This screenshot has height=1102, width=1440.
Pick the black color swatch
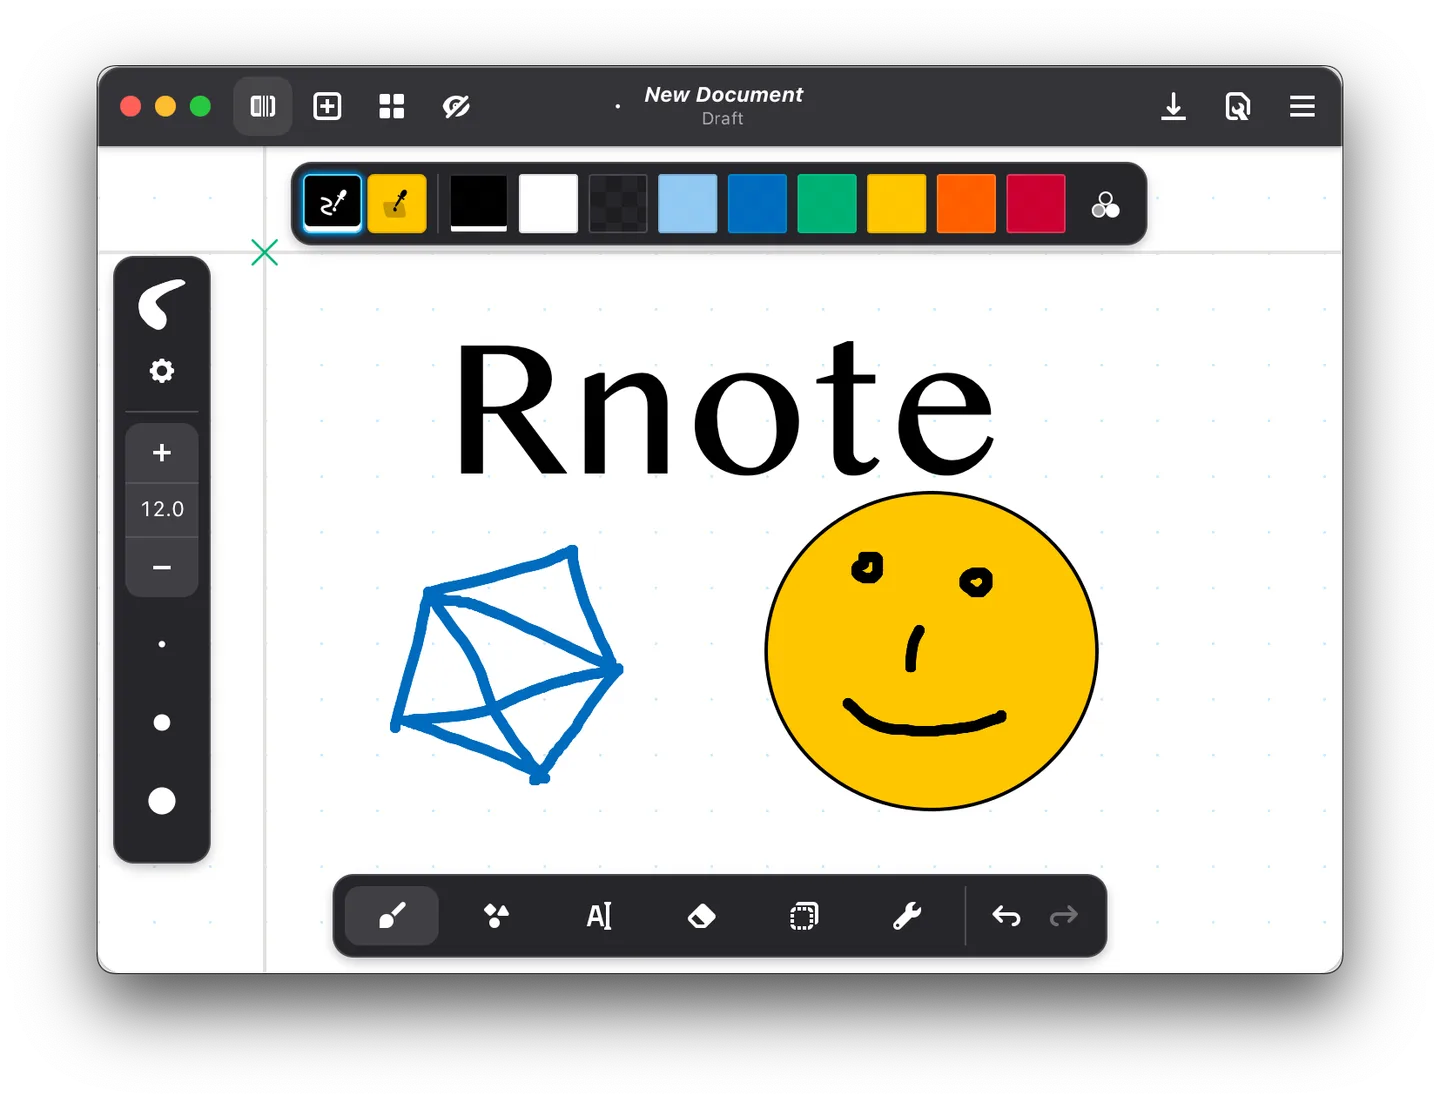tap(479, 203)
